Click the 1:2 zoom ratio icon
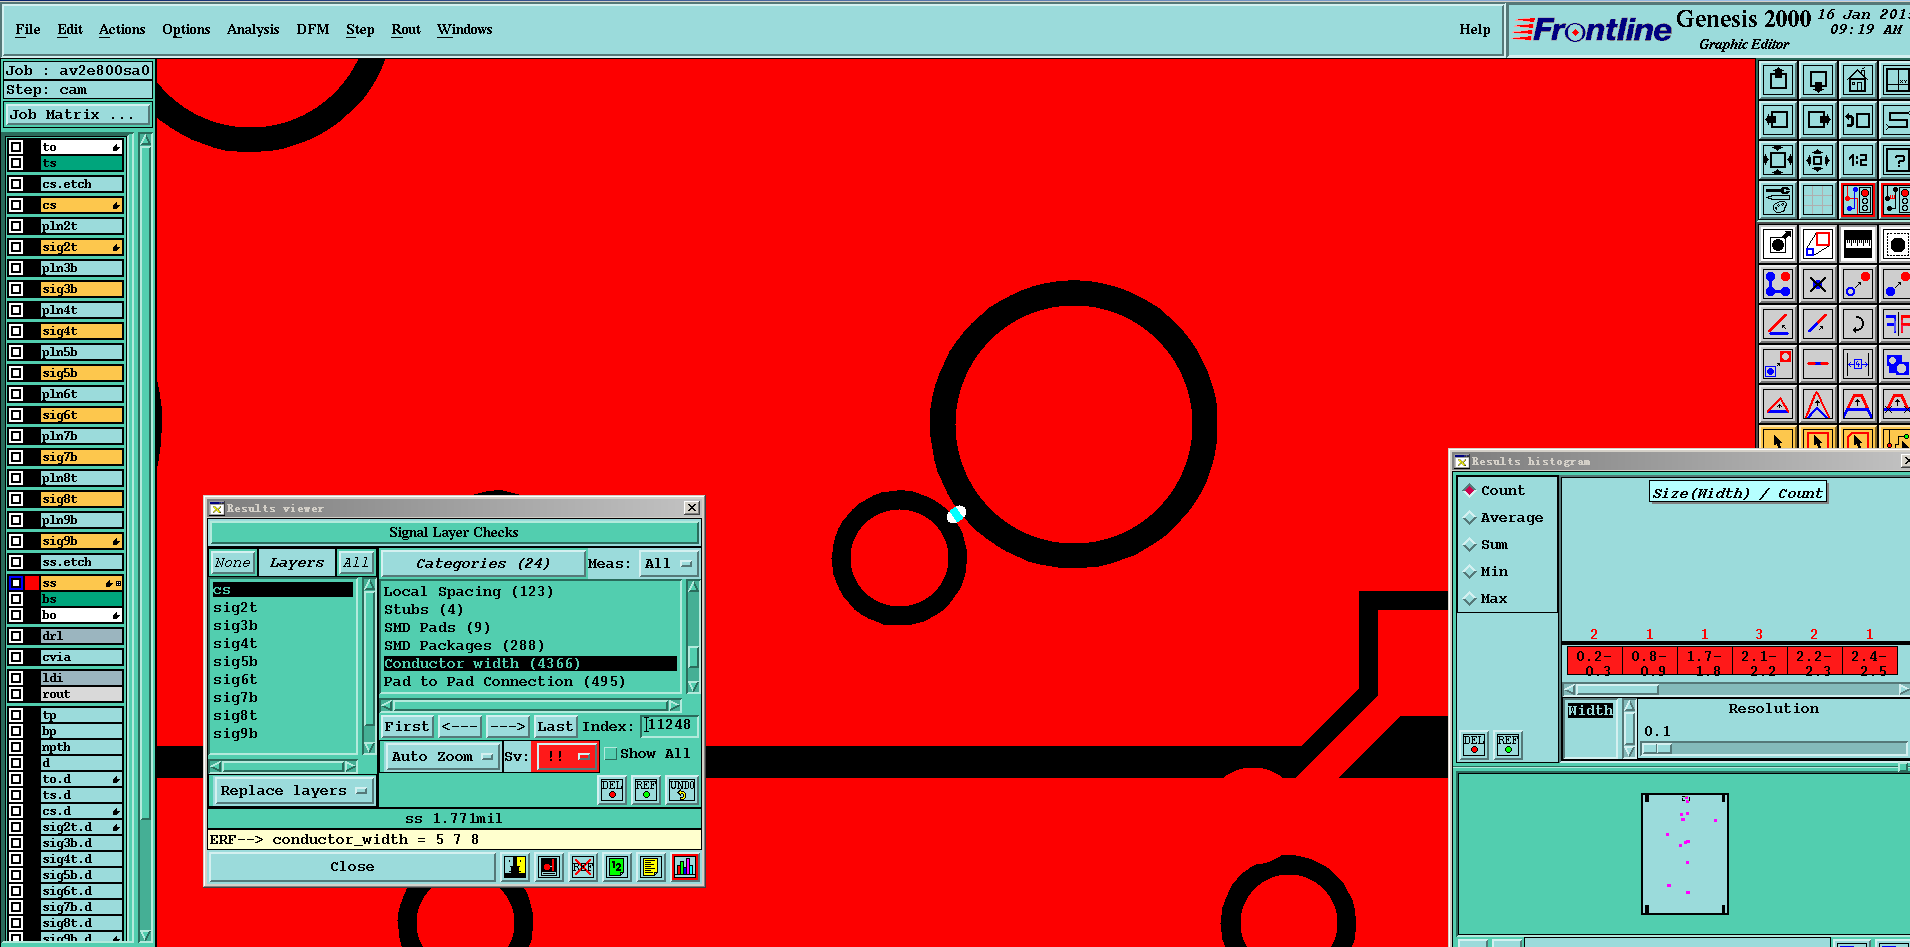The width and height of the screenshot is (1910, 947). (1857, 159)
